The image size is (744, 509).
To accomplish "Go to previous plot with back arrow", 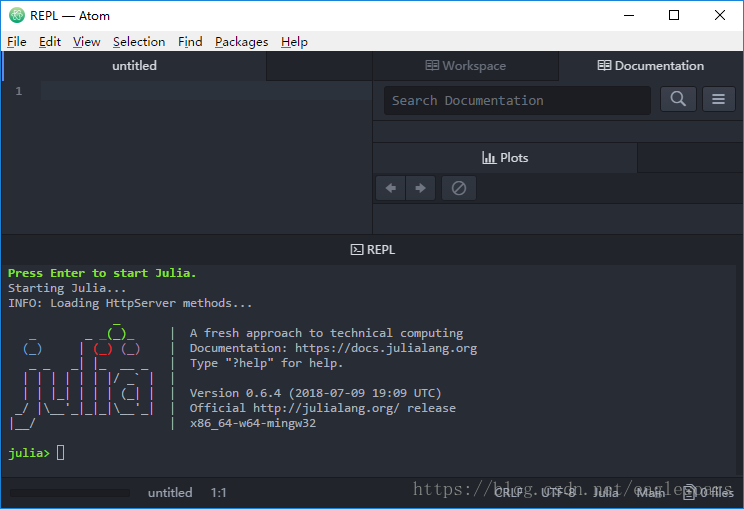I will tap(391, 188).
